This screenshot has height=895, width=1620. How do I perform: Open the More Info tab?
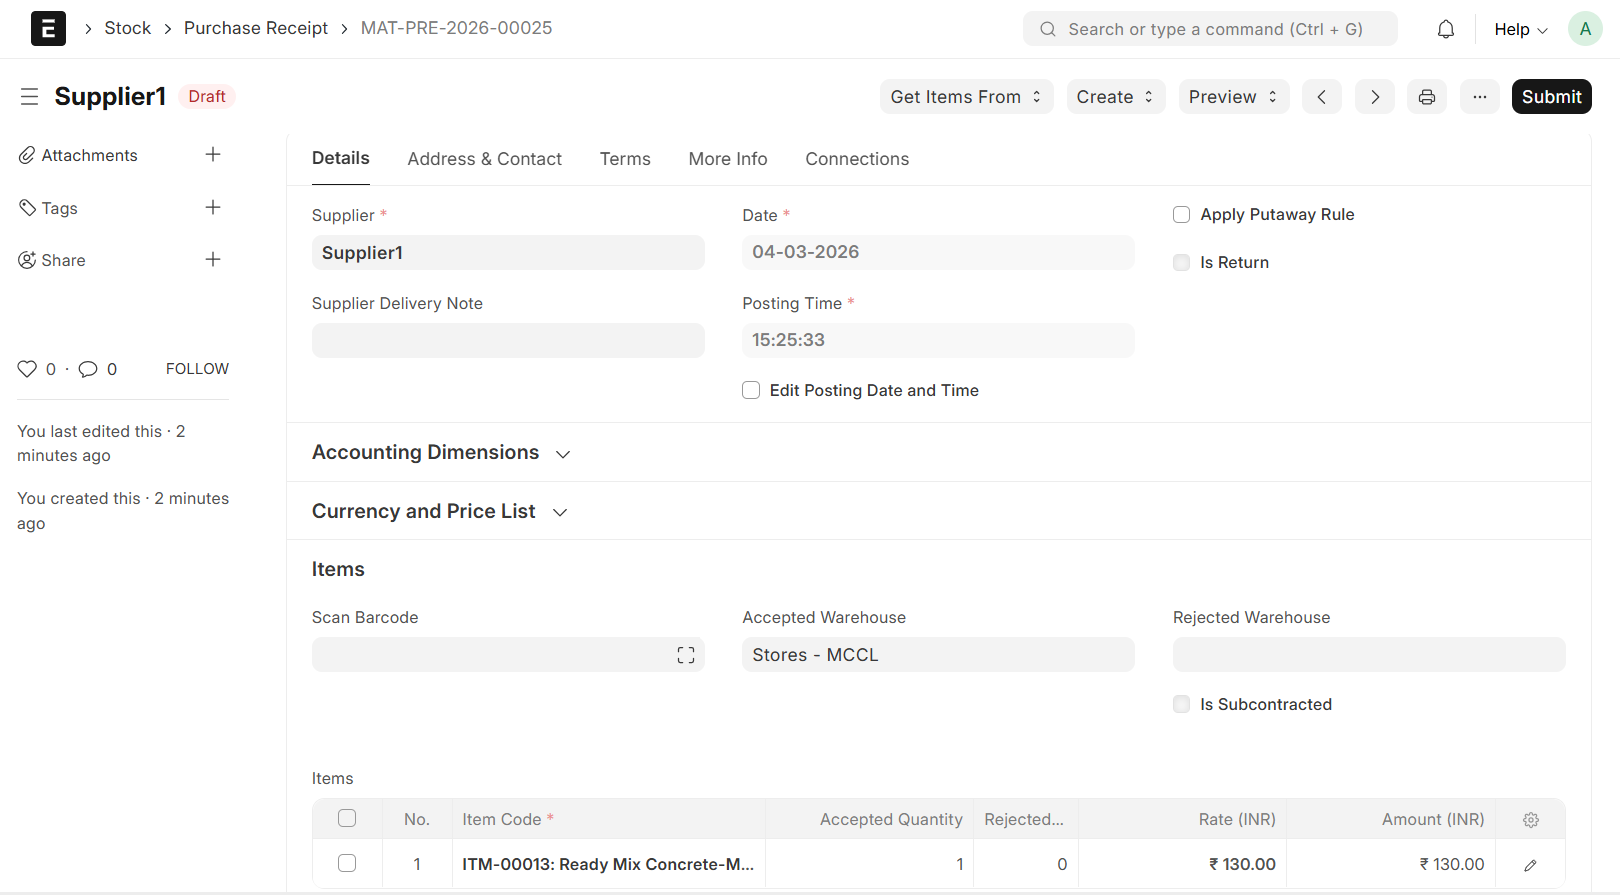[x=727, y=159]
